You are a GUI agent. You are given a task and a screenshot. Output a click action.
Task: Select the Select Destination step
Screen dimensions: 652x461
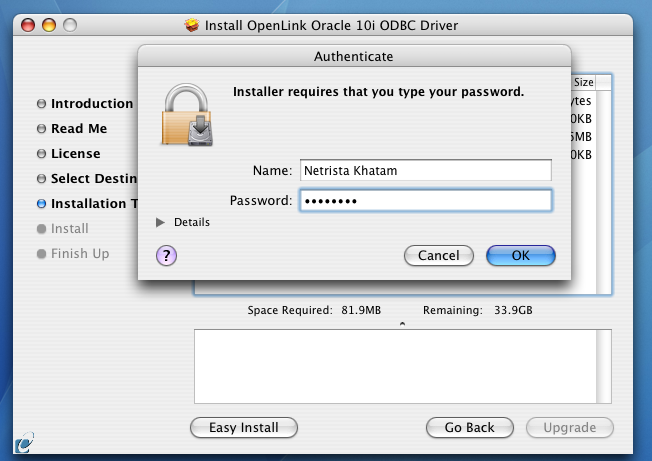coord(94,178)
